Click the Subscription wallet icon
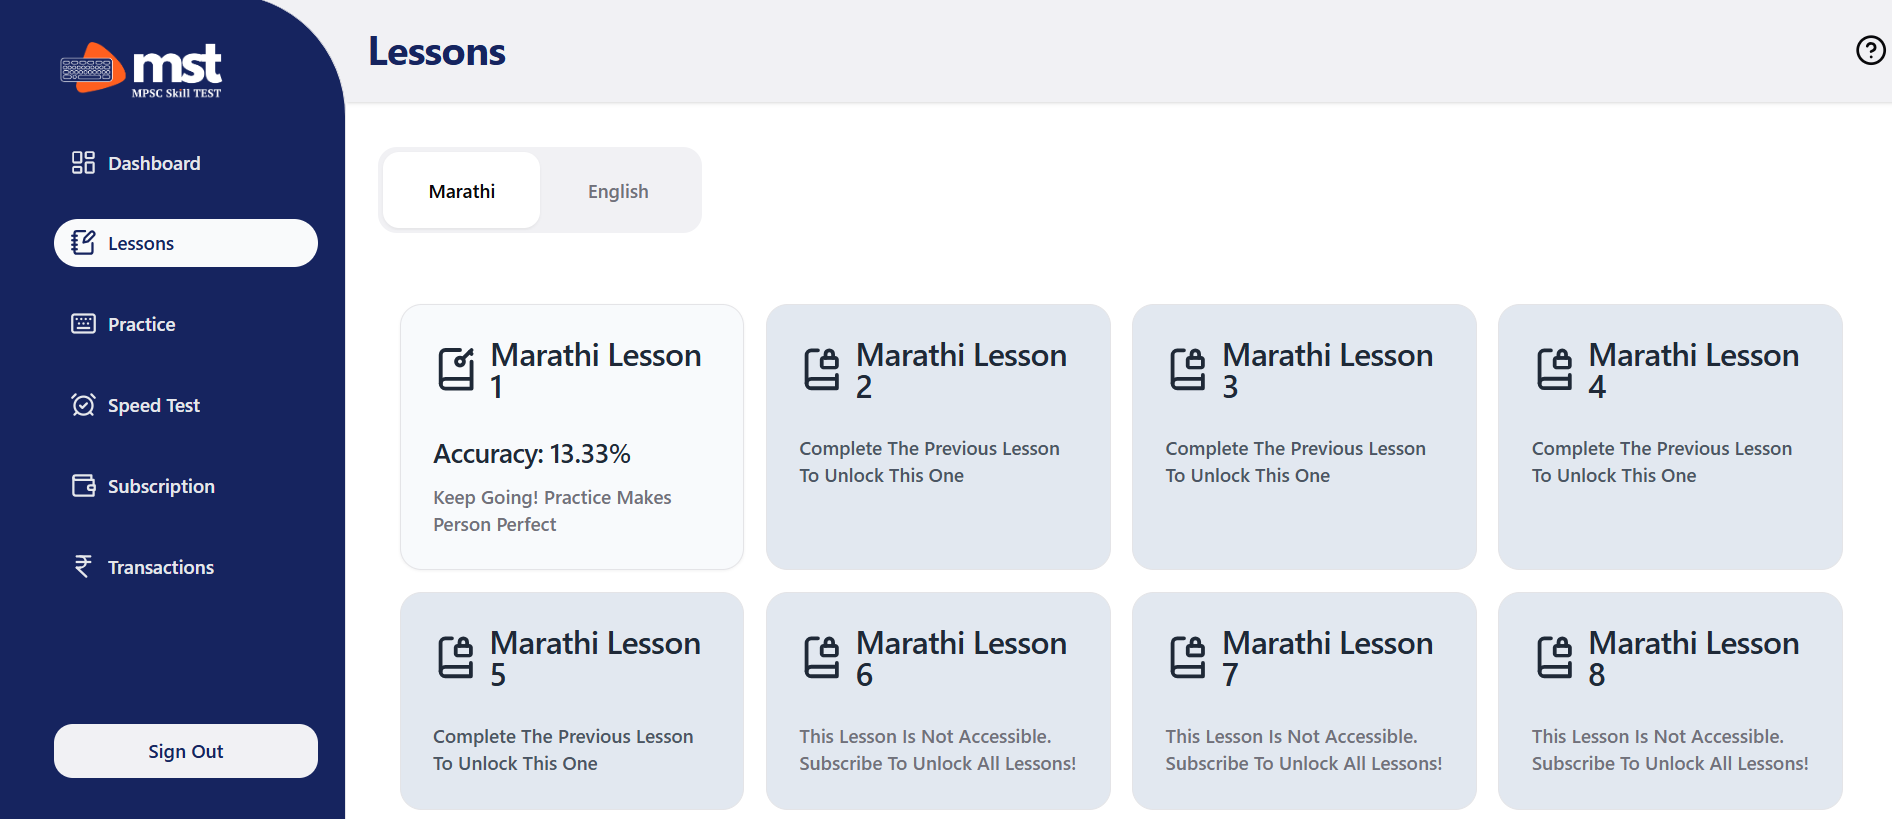This screenshot has height=819, width=1892. [83, 486]
